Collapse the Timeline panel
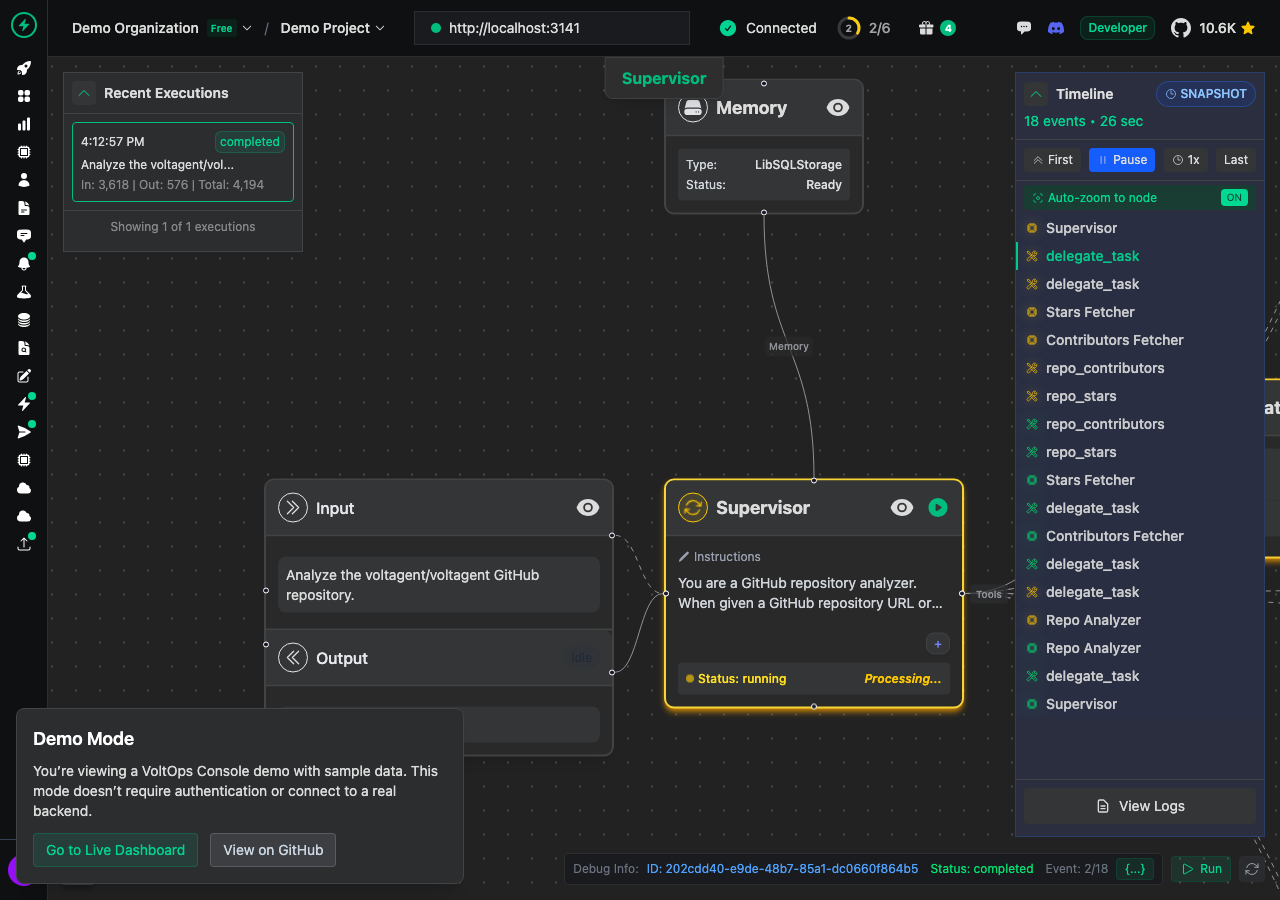This screenshot has width=1280, height=900. point(1037,94)
